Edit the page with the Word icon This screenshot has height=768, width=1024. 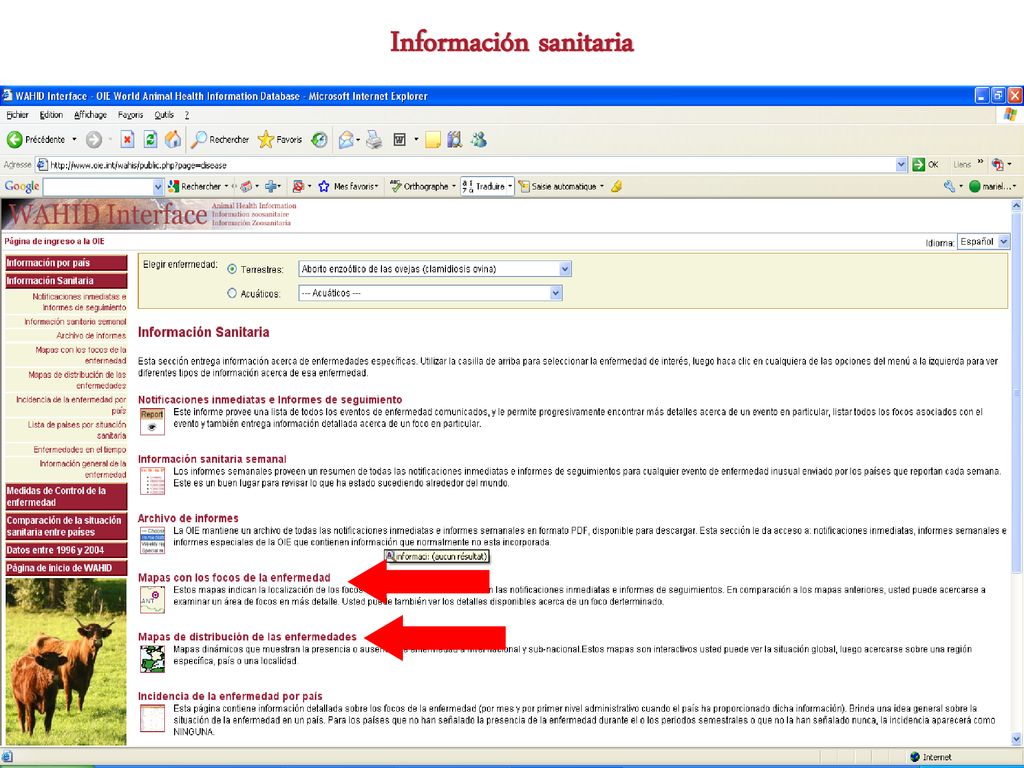click(400, 139)
